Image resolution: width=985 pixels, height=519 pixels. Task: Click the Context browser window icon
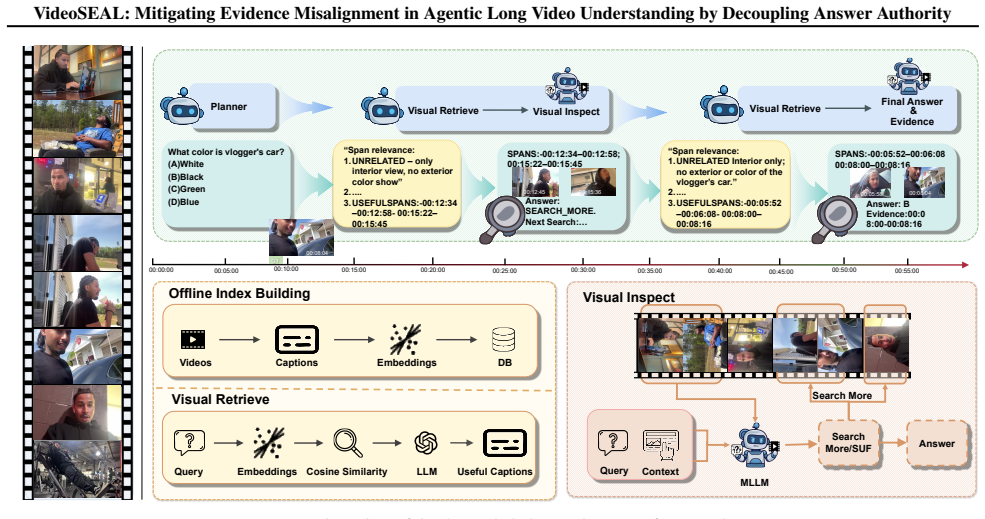pyautogui.click(x=661, y=445)
